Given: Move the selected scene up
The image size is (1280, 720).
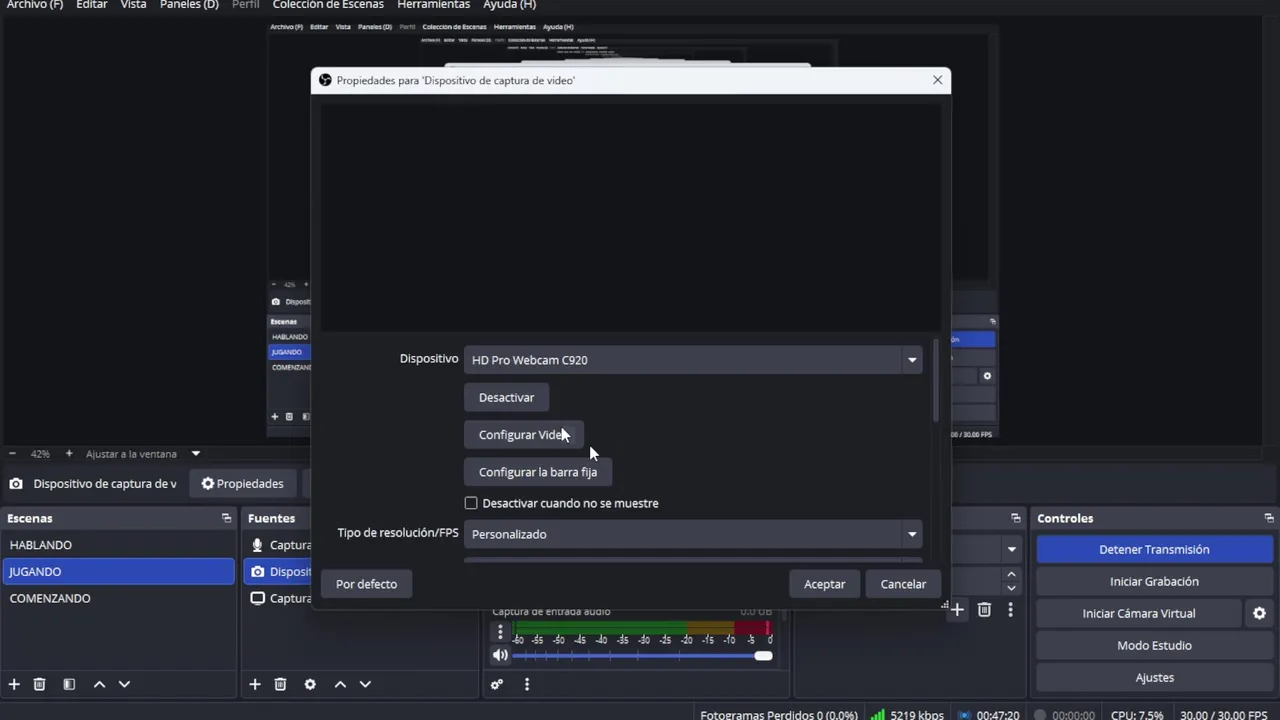Looking at the screenshot, I should pyautogui.click(x=99, y=684).
